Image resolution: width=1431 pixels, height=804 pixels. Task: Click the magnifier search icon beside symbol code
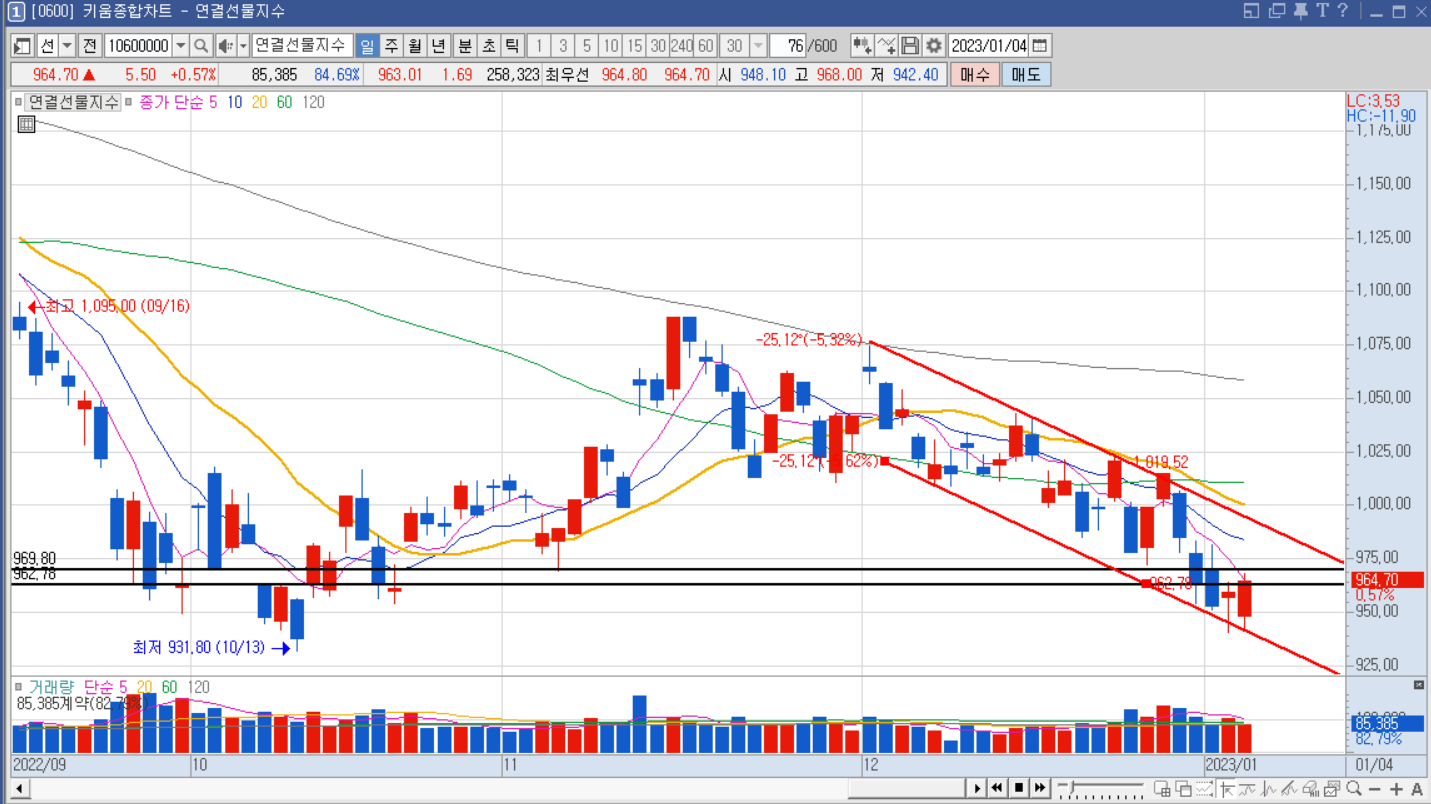pyautogui.click(x=200, y=46)
